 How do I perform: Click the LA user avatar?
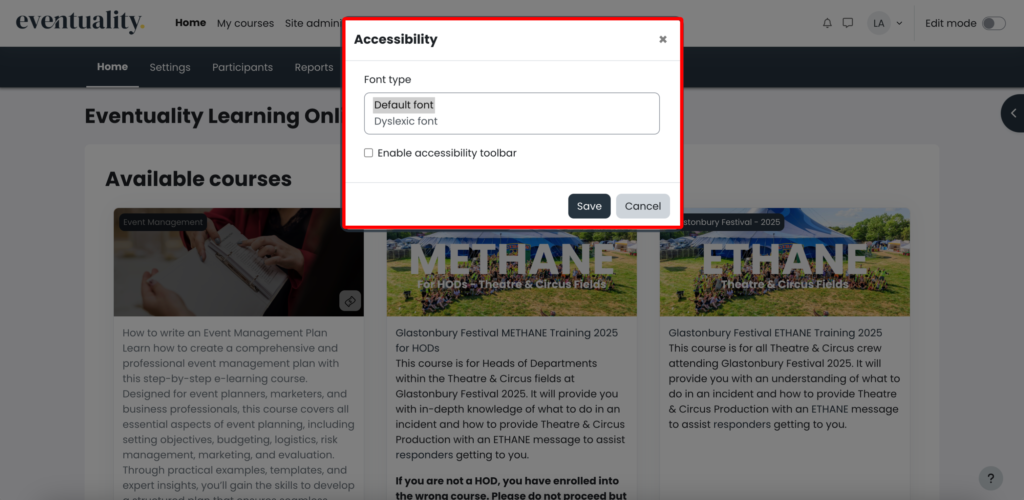coord(878,23)
